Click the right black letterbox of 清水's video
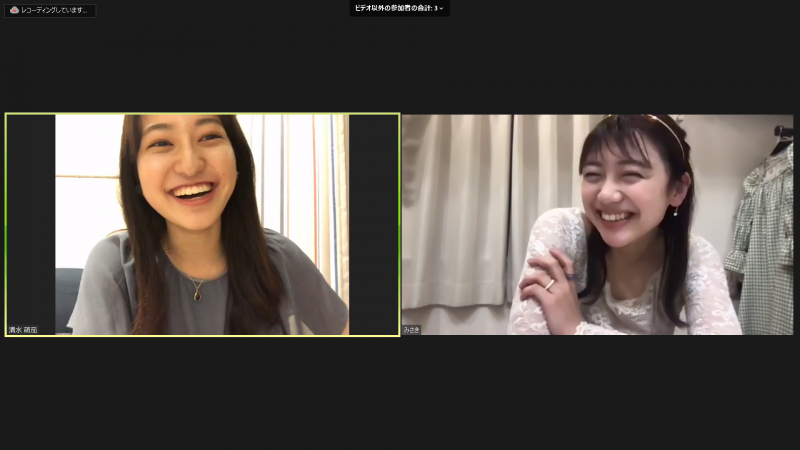 (373, 224)
